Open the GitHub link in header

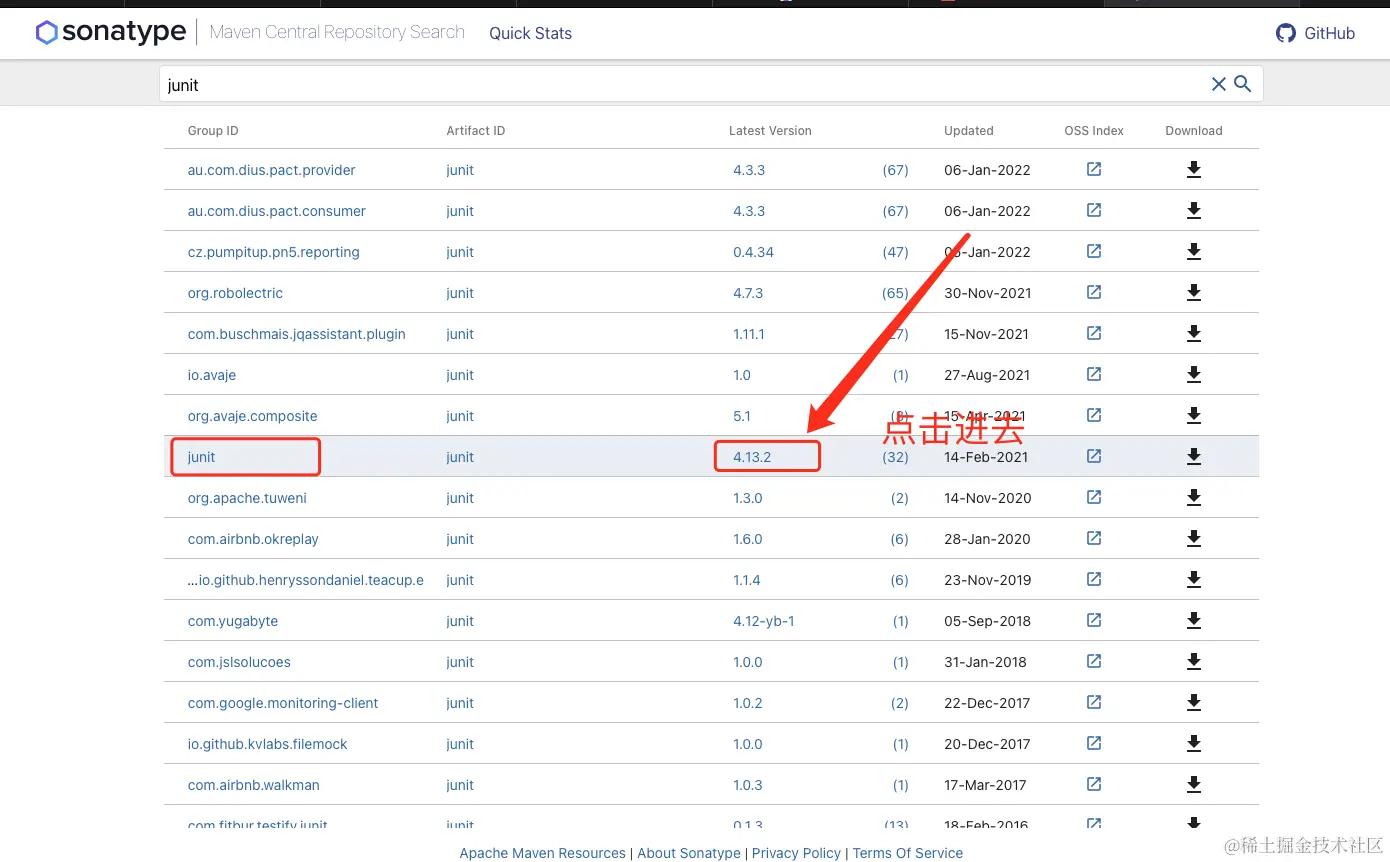pos(1315,33)
